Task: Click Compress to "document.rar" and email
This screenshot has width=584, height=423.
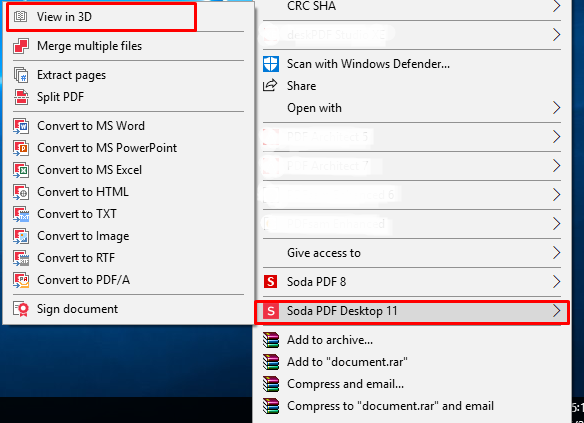Action: coord(412,406)
